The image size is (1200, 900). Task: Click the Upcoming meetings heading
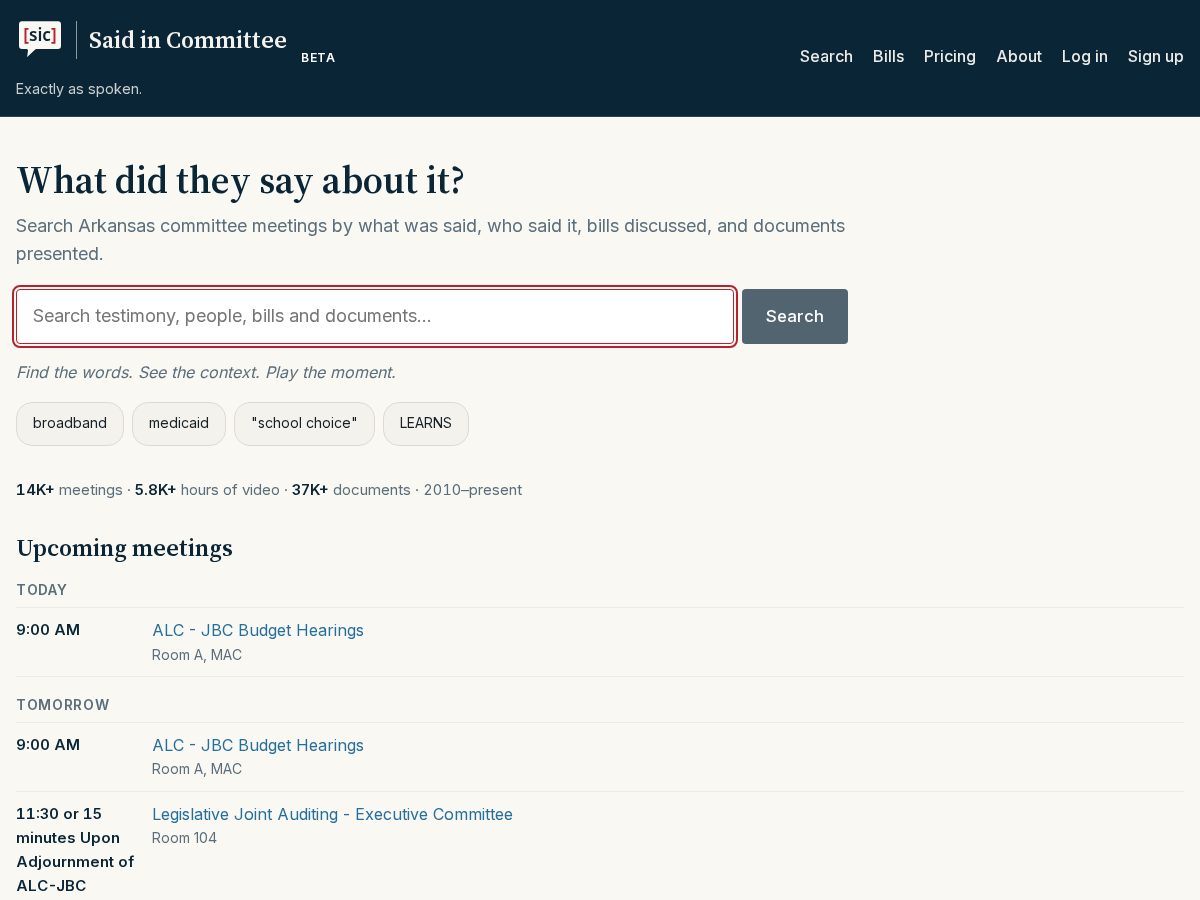click(x=124, y=548)
